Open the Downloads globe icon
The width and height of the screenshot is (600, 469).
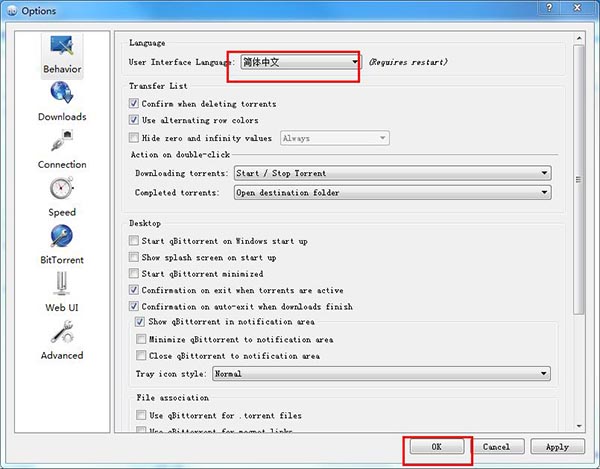(62, 93)
